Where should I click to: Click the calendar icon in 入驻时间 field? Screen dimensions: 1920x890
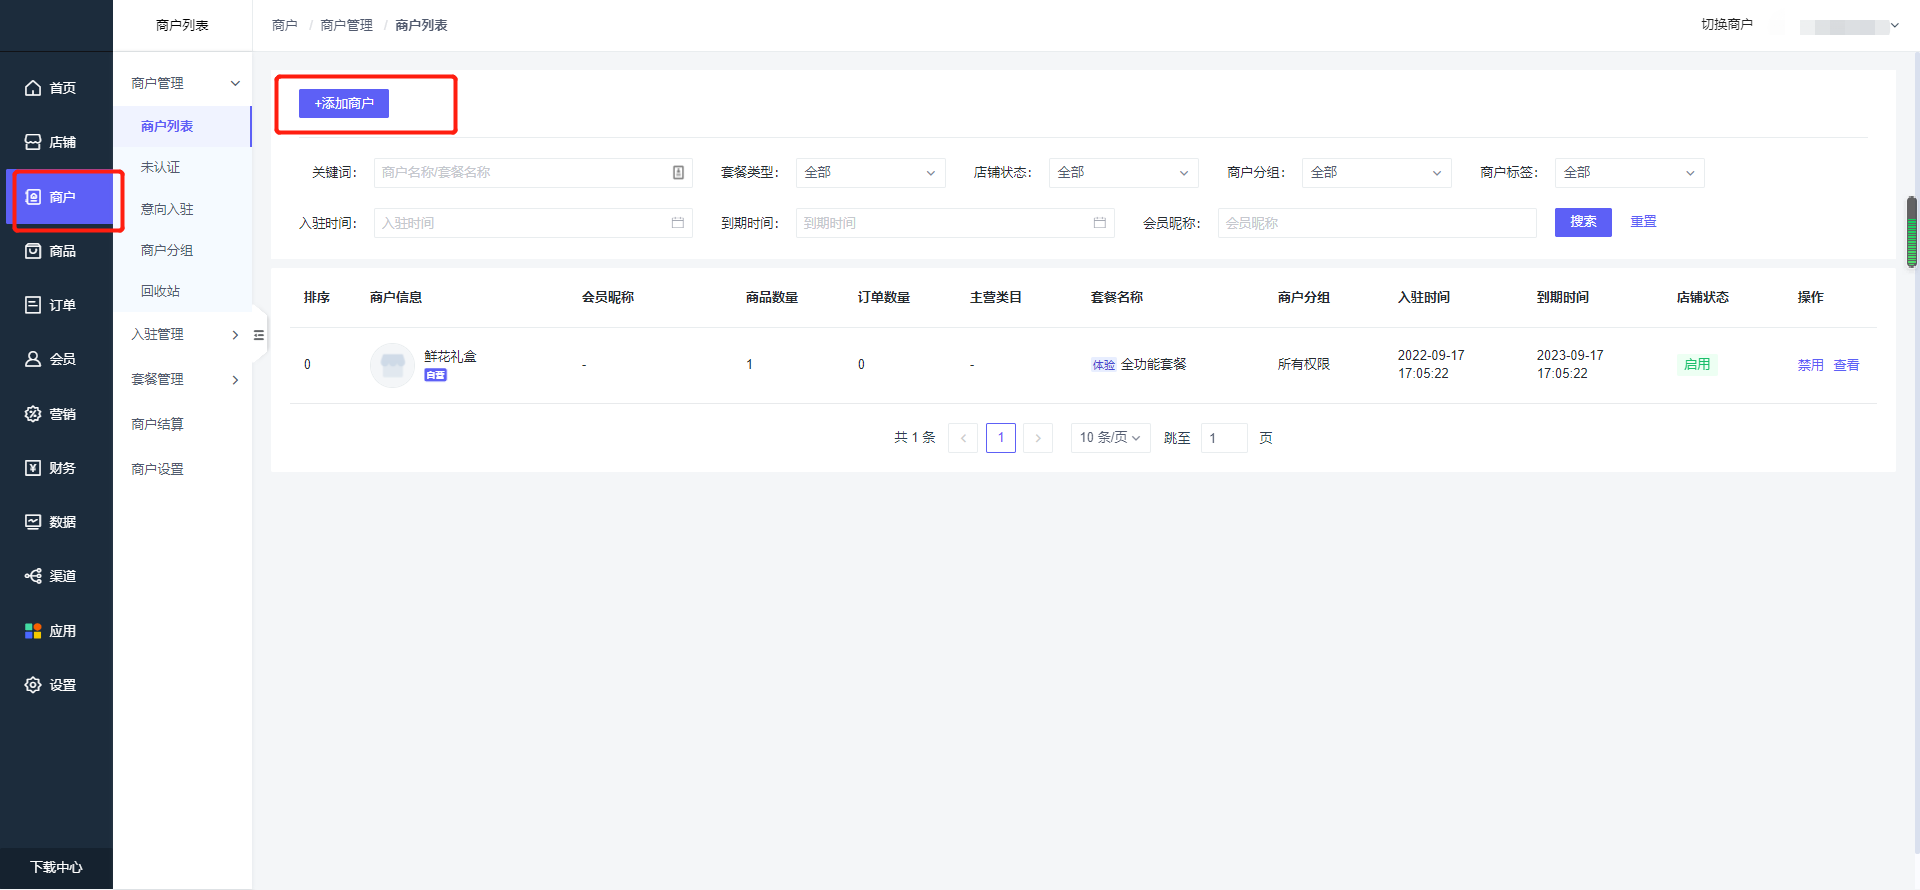(677, 223)
